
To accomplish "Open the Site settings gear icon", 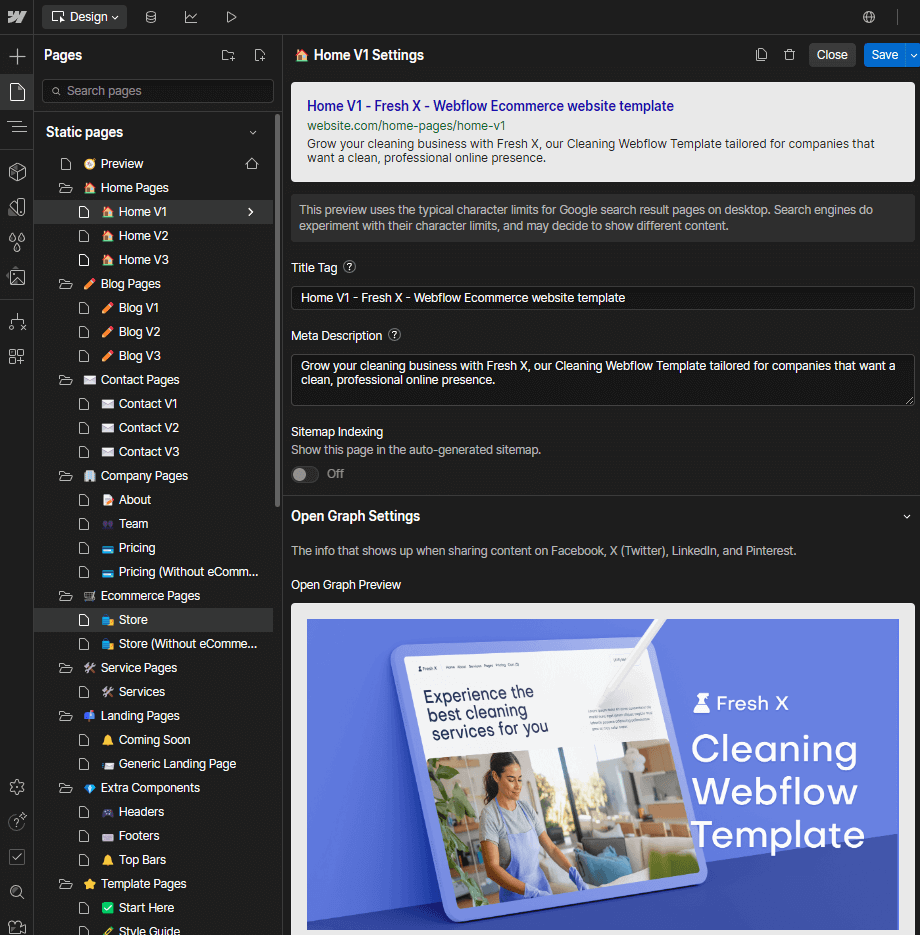I will [17, 787].
